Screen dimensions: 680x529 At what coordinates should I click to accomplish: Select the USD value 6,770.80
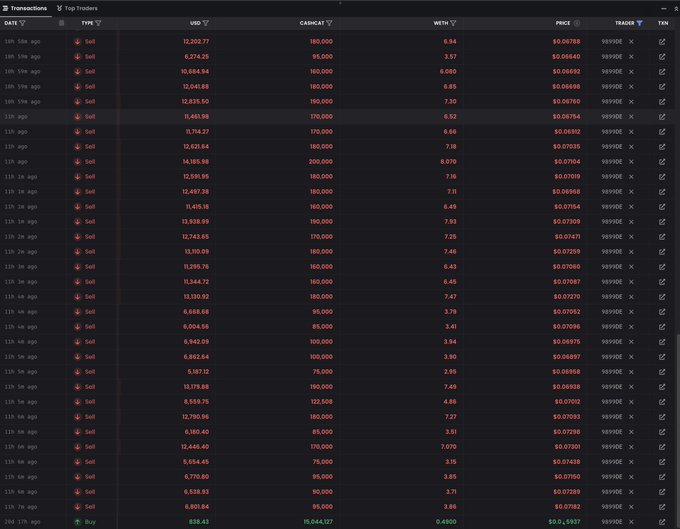pyautogui.click(x=196, y=477)
